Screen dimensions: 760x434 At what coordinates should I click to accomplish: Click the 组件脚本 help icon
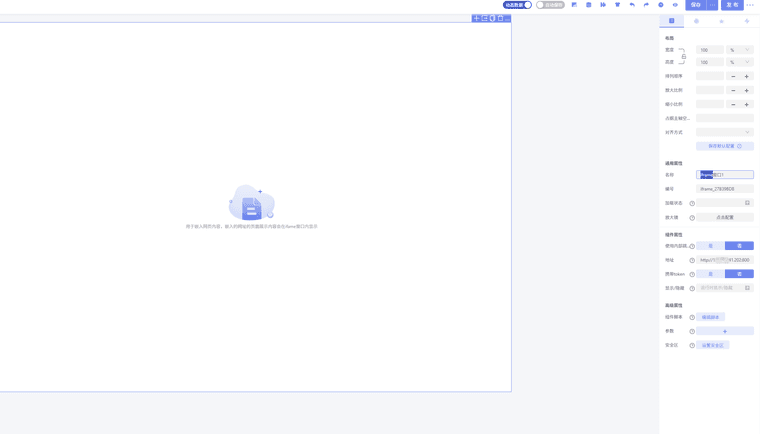point(692,317)
